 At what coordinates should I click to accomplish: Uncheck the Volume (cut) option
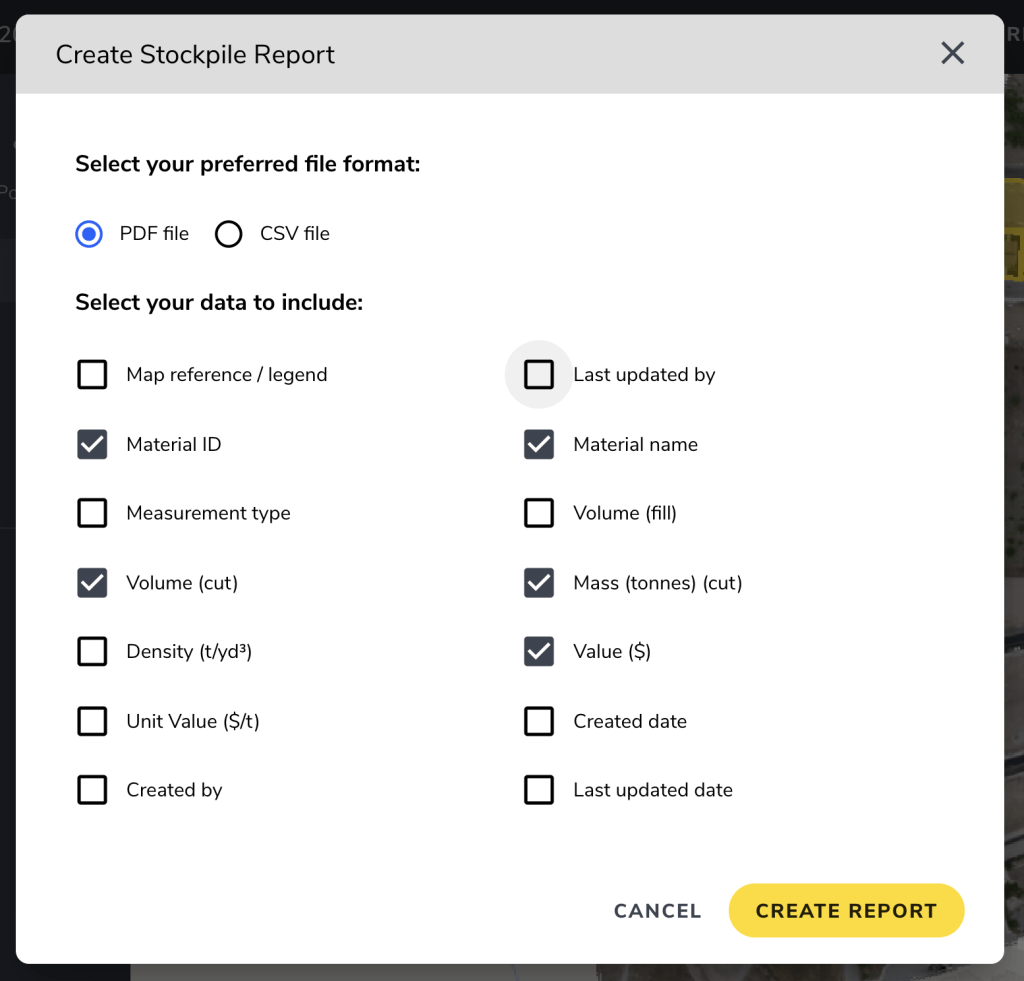pos(93,583)
